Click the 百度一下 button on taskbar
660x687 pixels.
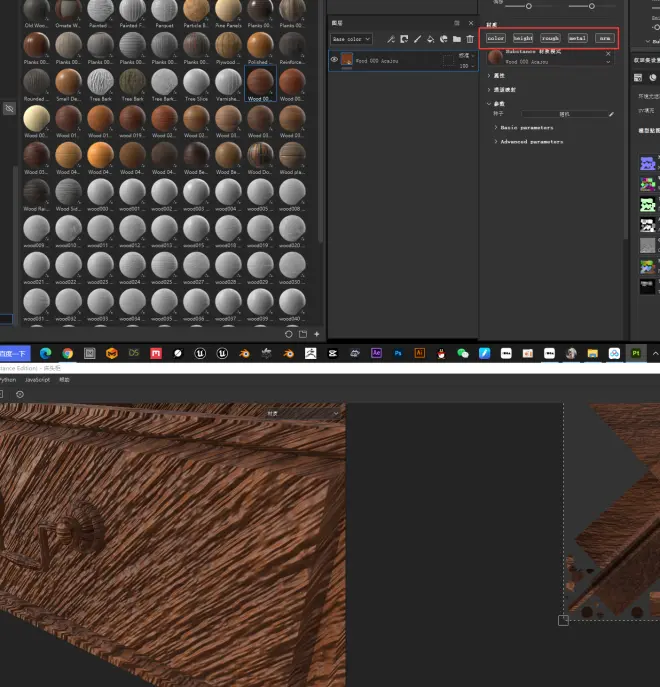tap(15, 353)
